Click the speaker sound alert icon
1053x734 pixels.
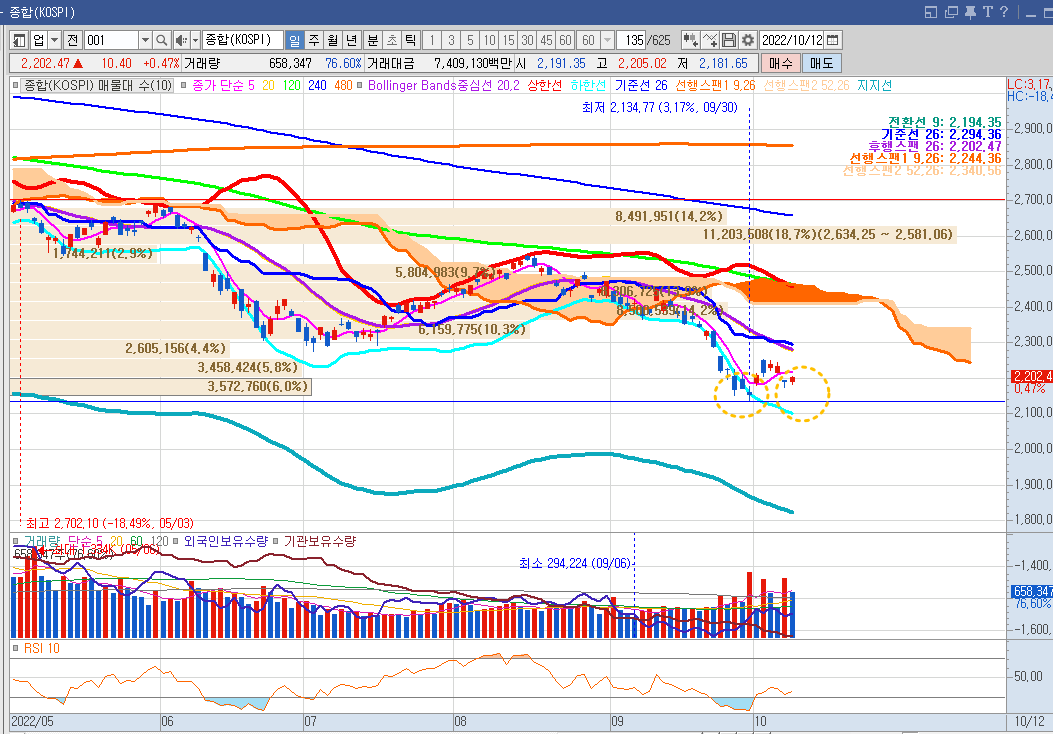[181, 40]
